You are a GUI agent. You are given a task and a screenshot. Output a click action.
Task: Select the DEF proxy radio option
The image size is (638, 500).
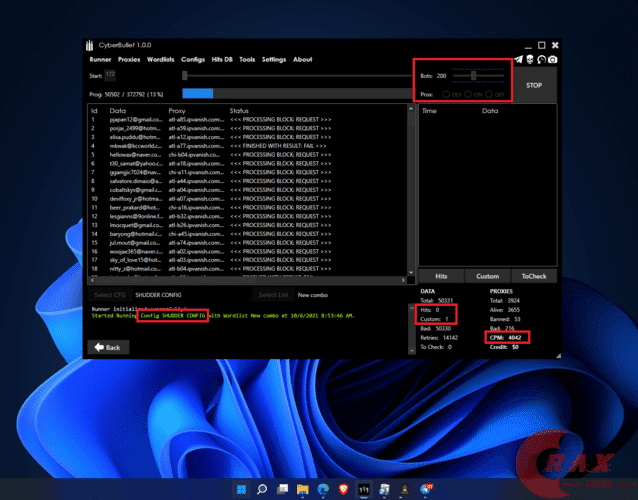[x=448, y=93]
